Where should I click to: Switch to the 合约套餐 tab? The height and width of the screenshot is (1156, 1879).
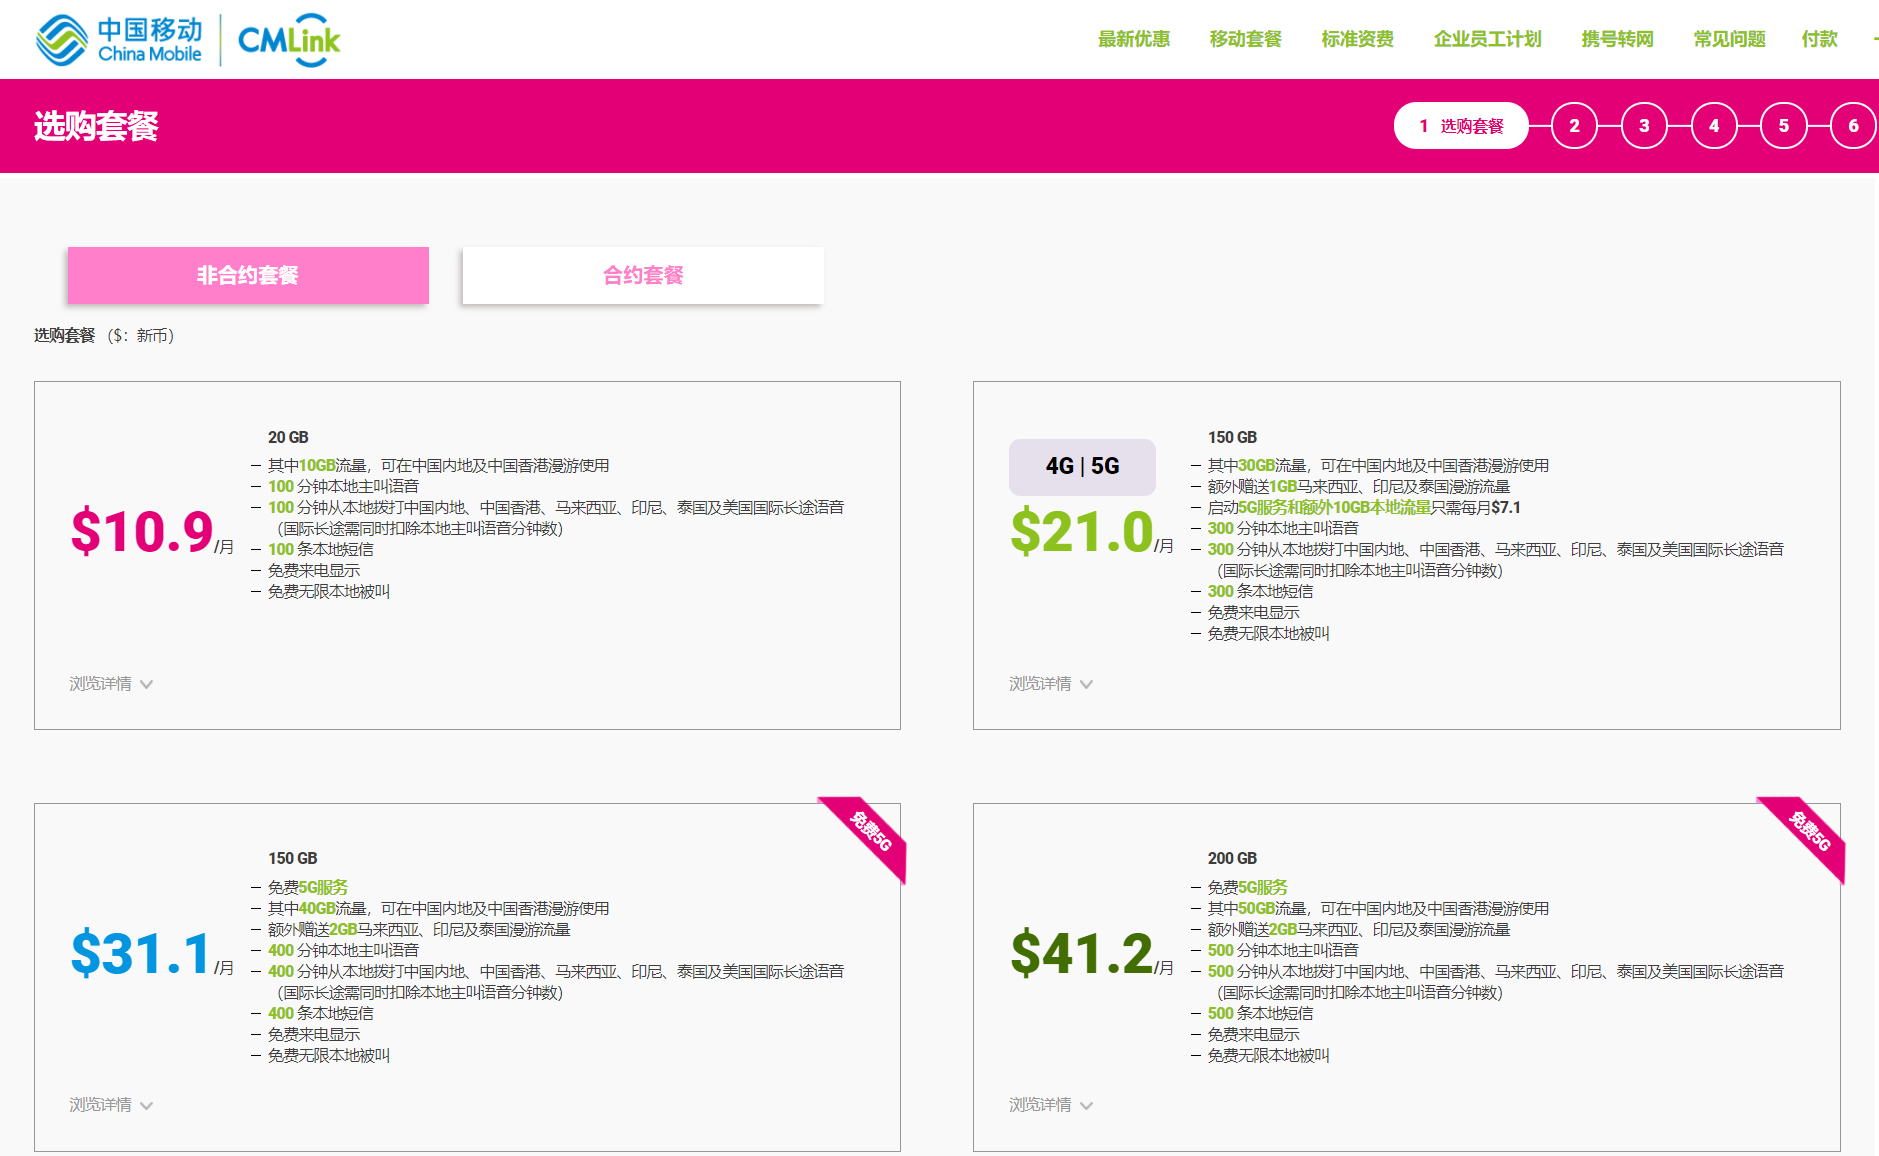click(643, 275)
